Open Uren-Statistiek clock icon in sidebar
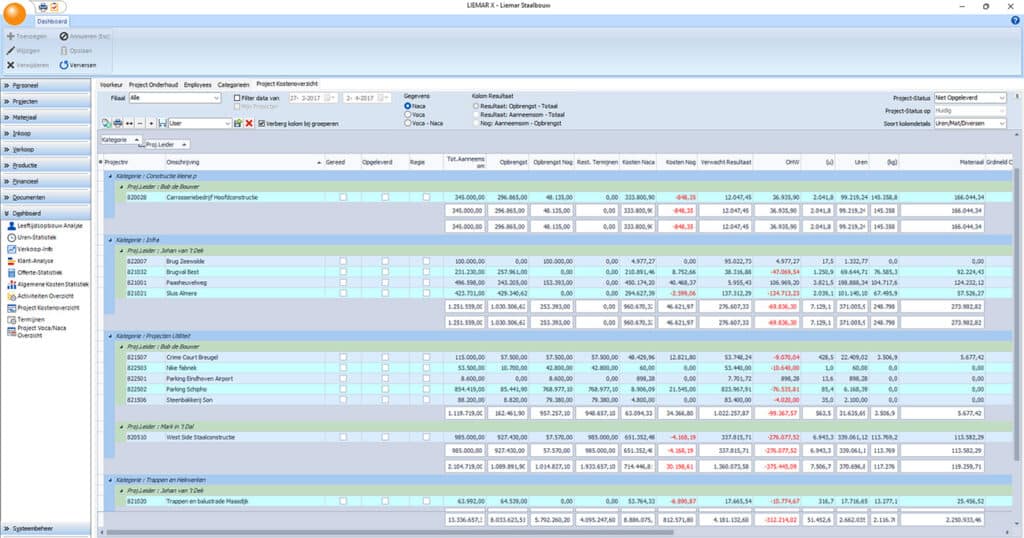Screen dimensions: 1024x538 click(x=9, y=238)
